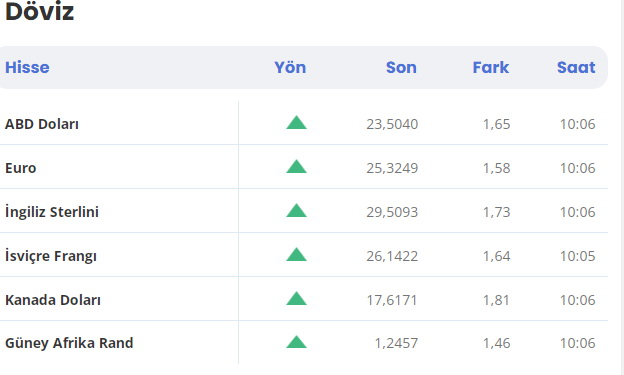This screenshot has height=375, width=624.
Task: Sort by the Yön column header
Action: click(290, 67)
